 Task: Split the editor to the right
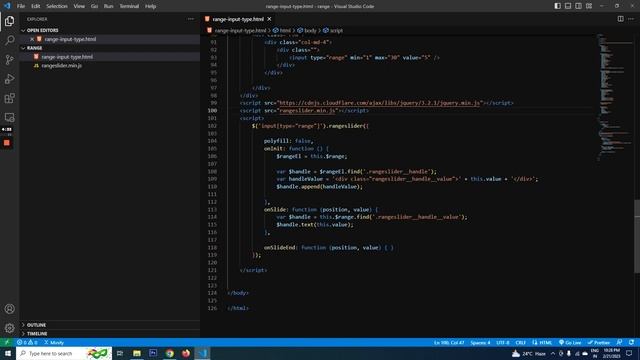click(620, 19)
